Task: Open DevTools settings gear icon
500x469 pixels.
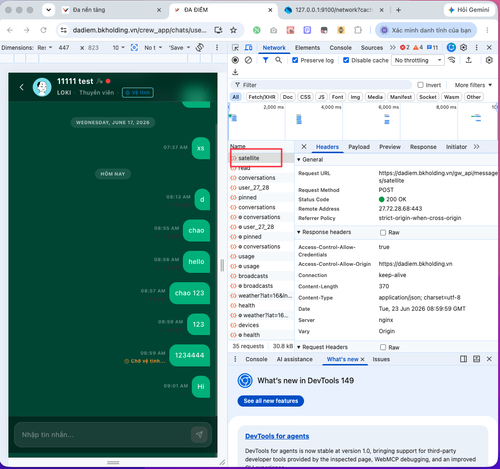Action: (463, 47)
